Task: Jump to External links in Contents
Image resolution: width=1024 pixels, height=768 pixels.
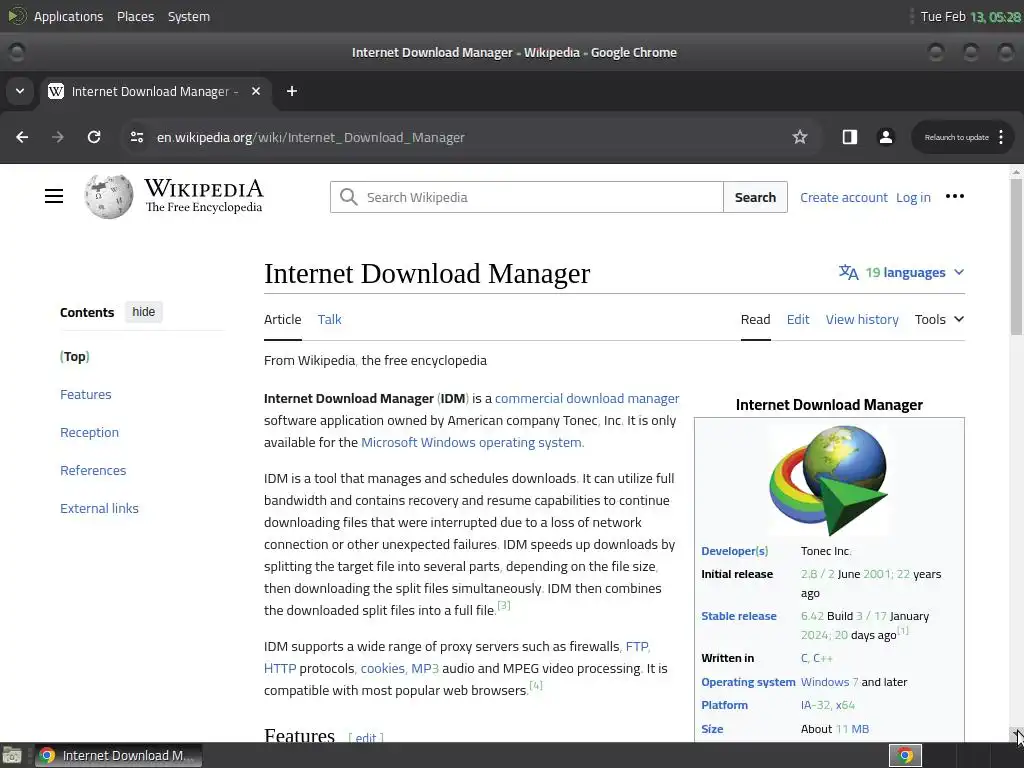Action: coord(99,508)
